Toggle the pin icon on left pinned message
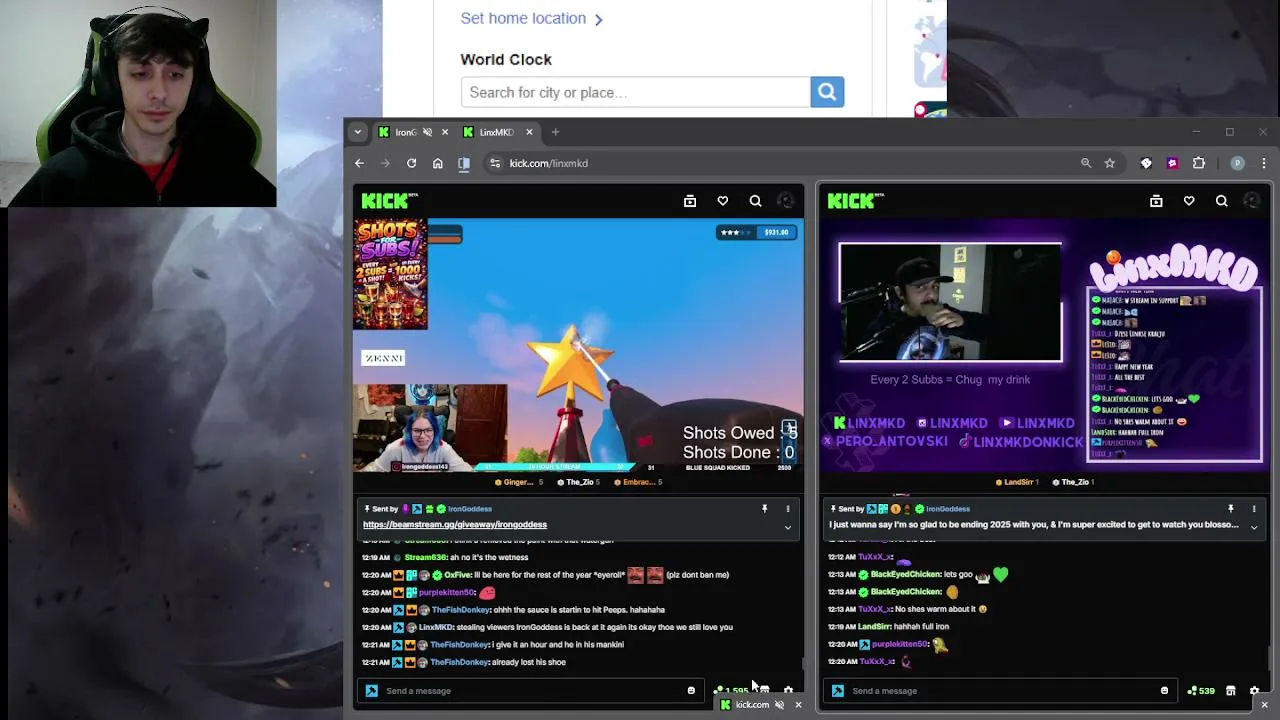Screen dimensions: 1280x720 pos(764,509)
